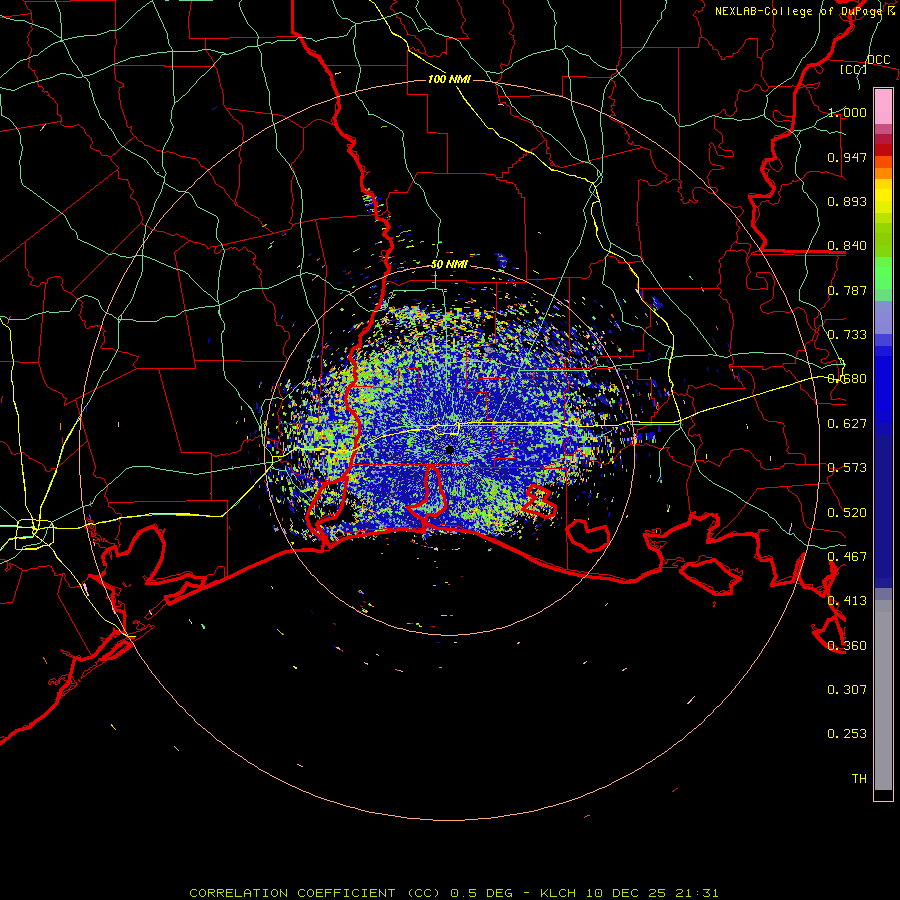Screen dimensions: 900x900
Task: Click the 0.947 scale value
Action: [847, 157]
